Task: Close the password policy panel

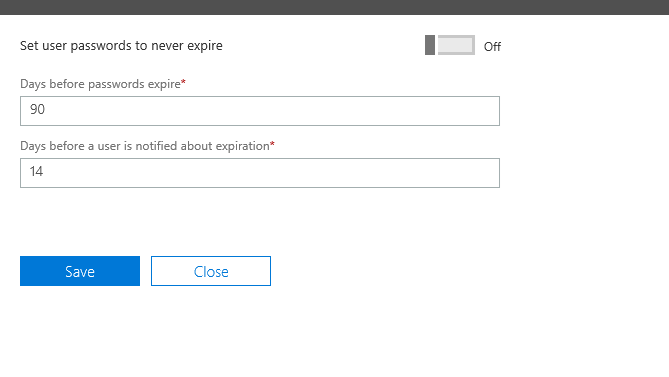Action: (x=211, y=271)
